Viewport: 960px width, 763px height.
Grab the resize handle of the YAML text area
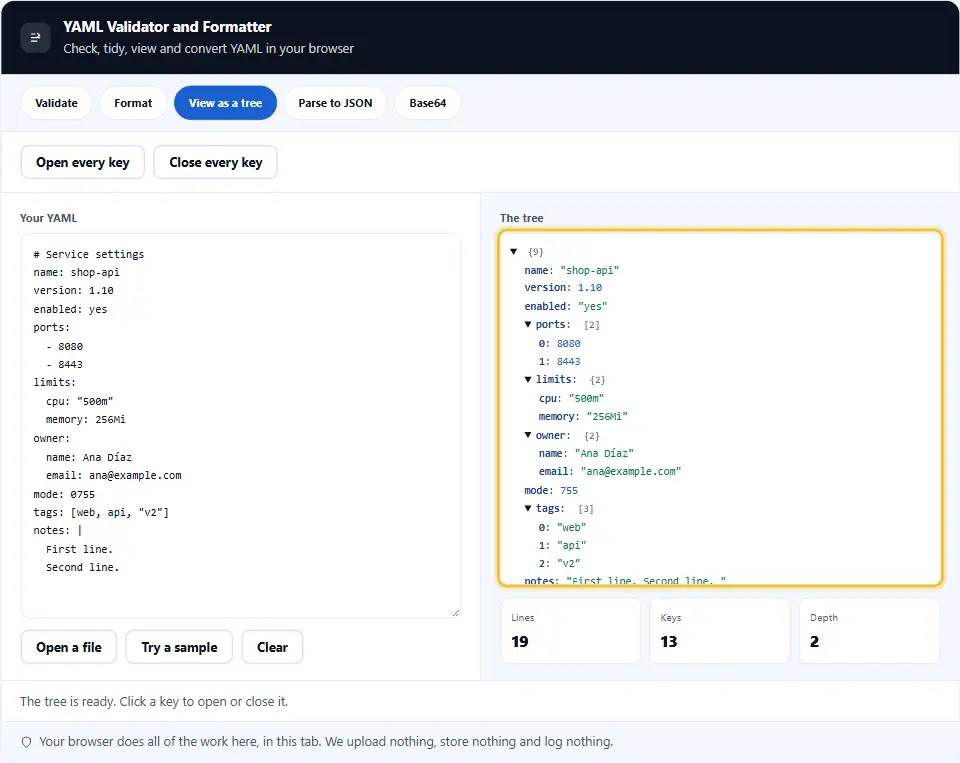pos(456,612)
